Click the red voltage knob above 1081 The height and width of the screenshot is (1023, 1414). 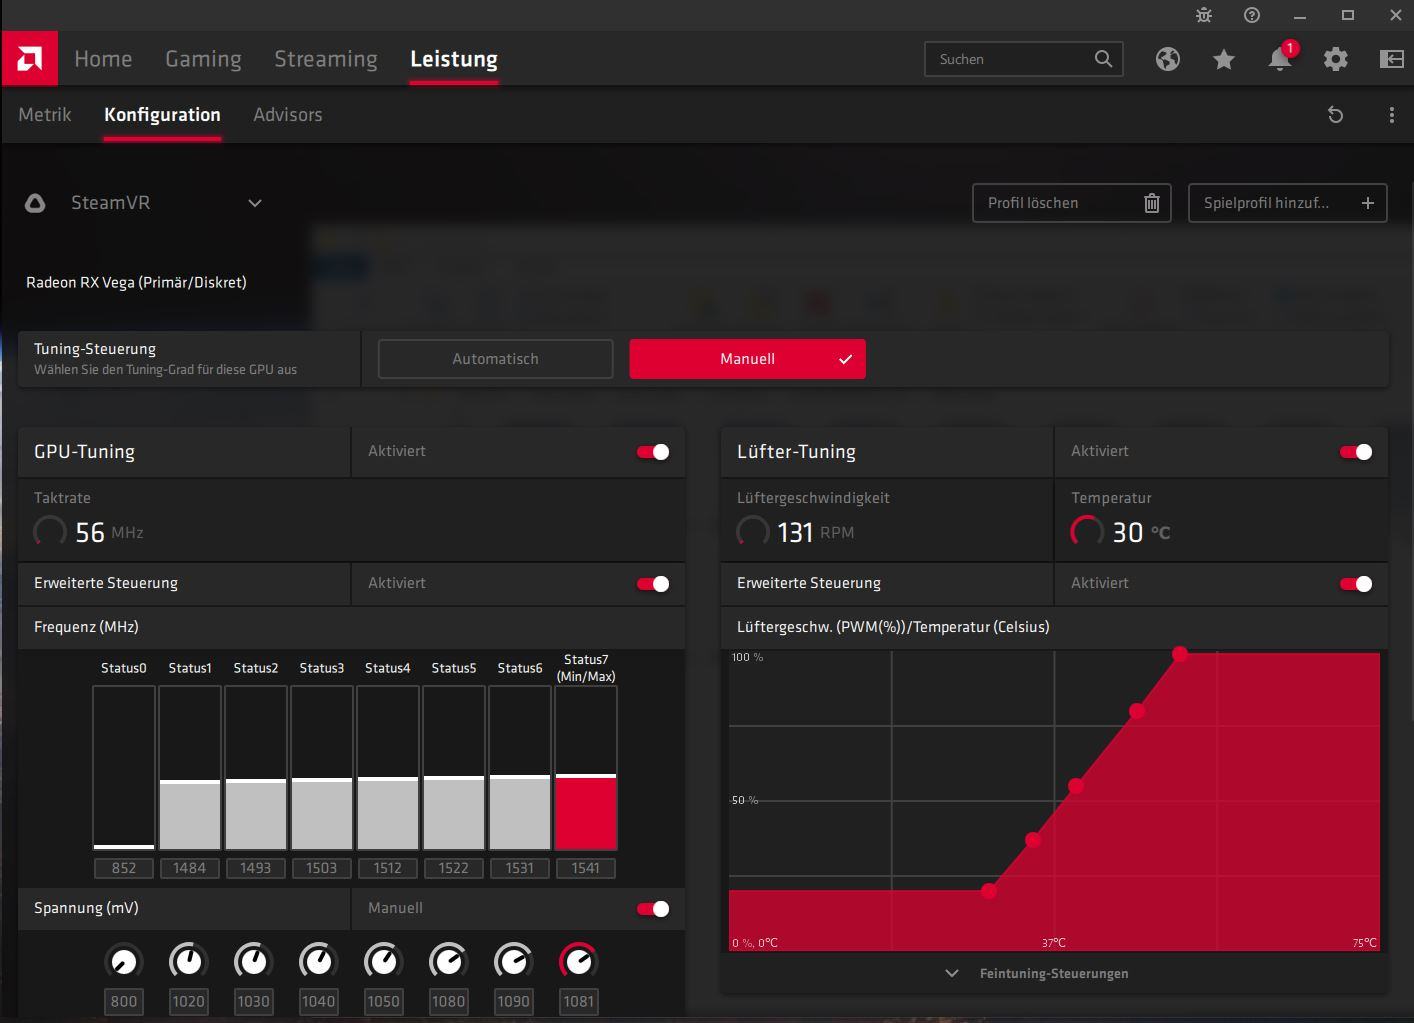[x=579, y=961]
